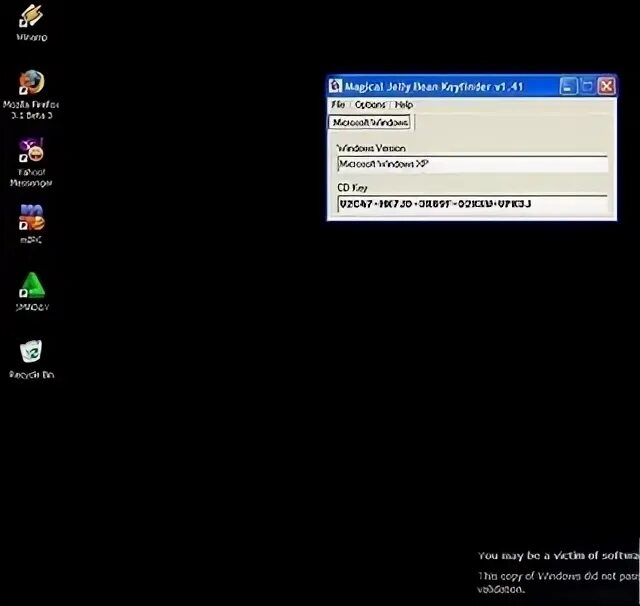Select the green triangle desktop icon
Screen dimensions: 640x606
32,291
